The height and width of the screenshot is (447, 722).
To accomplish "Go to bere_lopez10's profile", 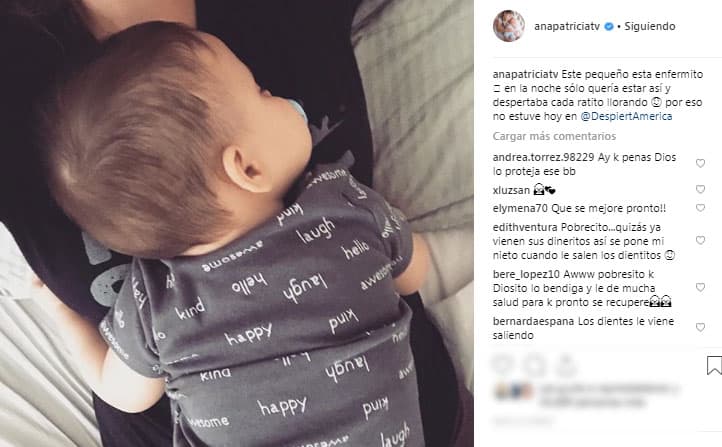I will point(526,274).
